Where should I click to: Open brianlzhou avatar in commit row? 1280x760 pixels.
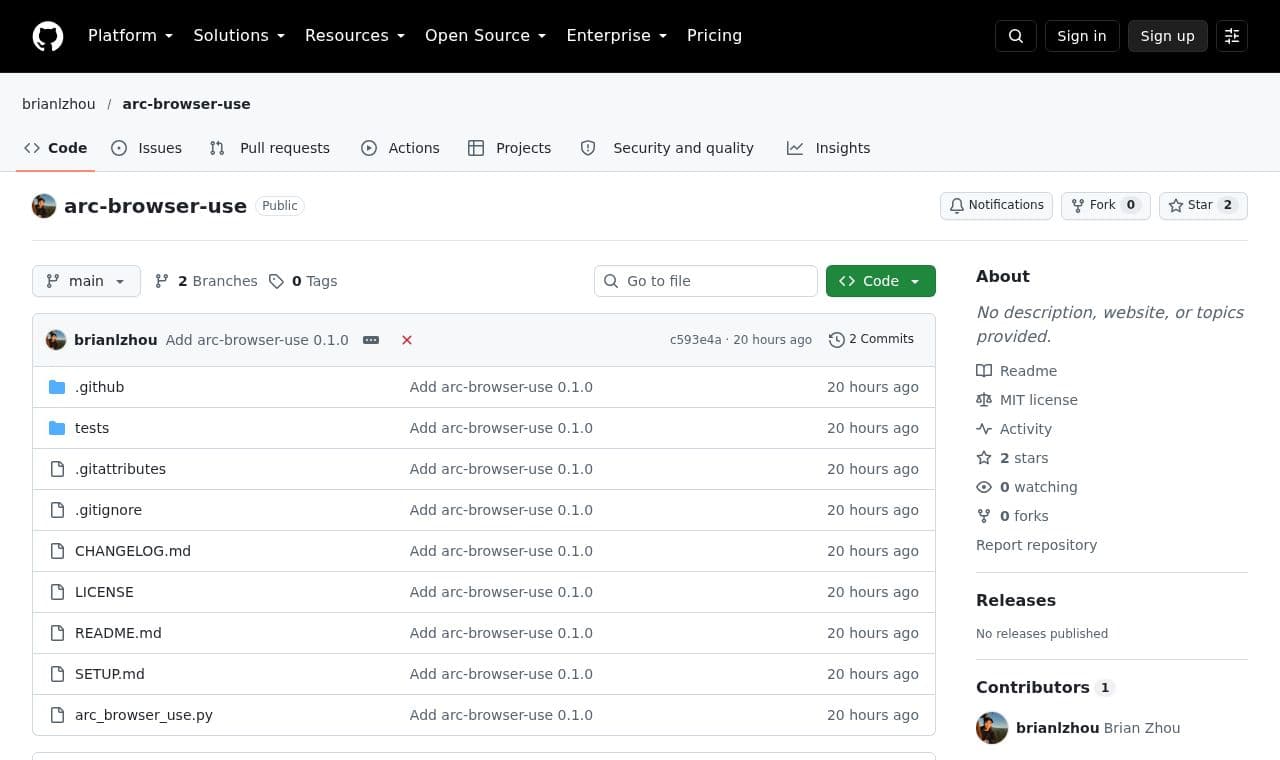tap(56, 340)
